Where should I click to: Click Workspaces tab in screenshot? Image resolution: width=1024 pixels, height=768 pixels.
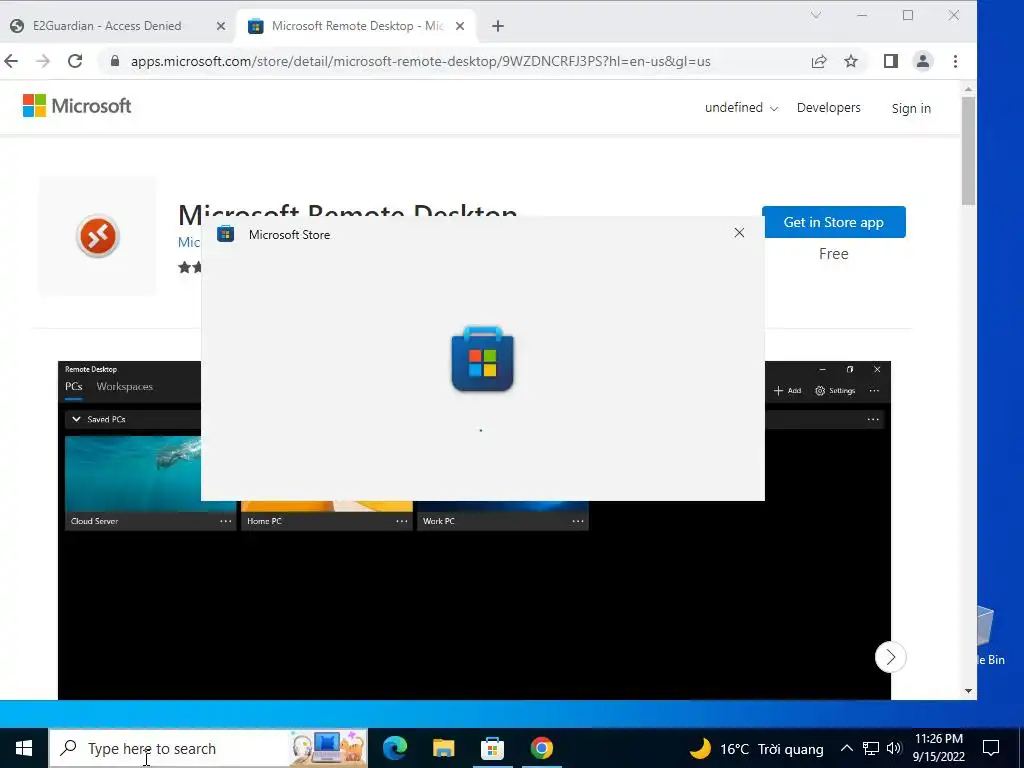pos(125,387)
